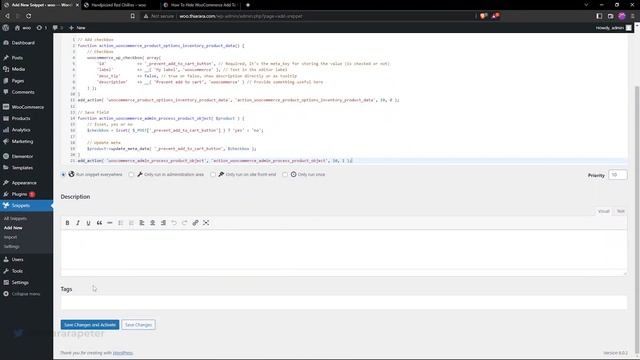Switch description editor to Visual tab
Image resolution: width=640 pixels, height=360 pixels.
[603, 211]
